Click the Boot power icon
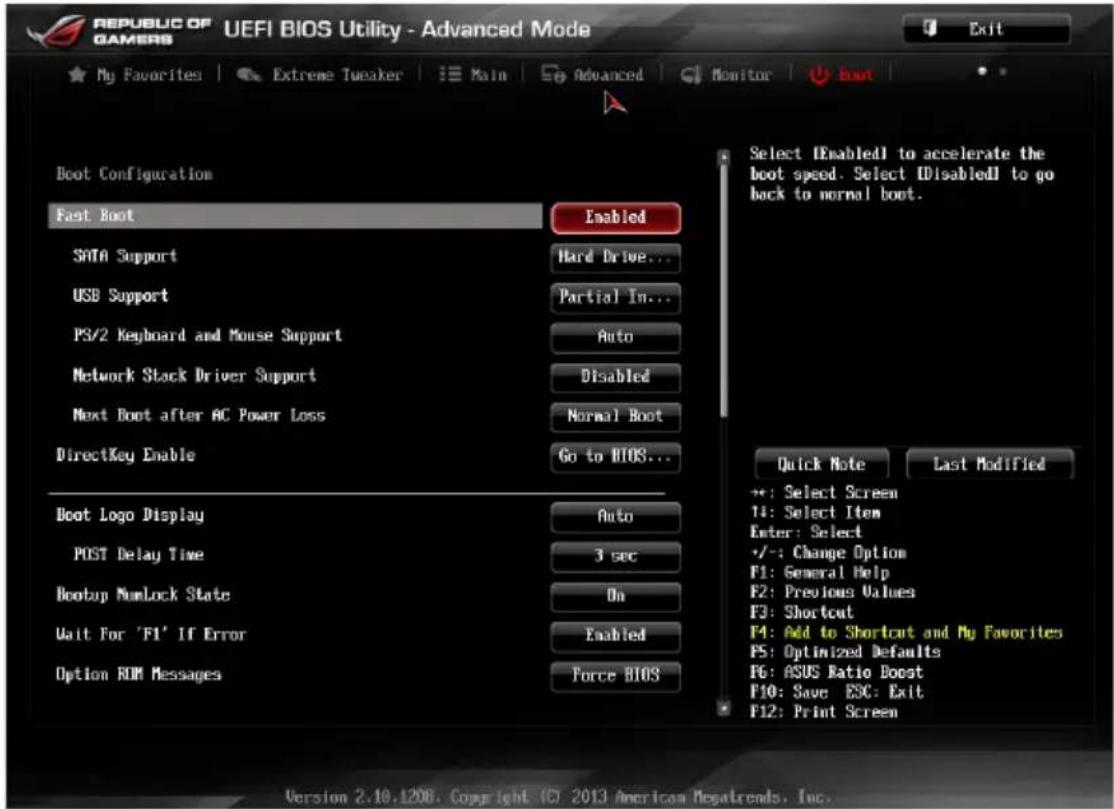The height and width of the screenshot is (809, 1114). point(819,75)
